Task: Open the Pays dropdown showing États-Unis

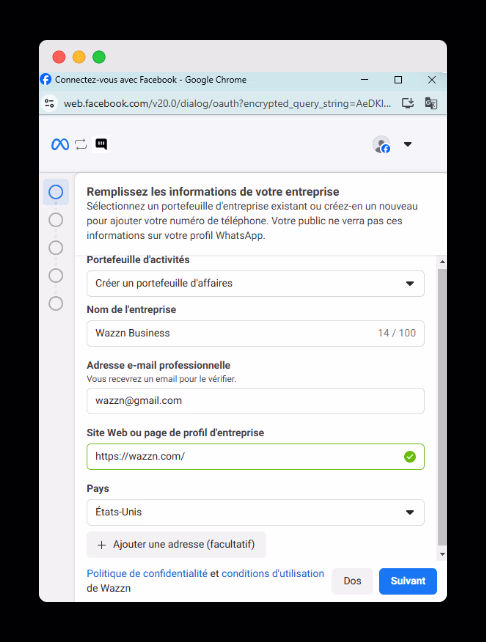Action: tap(255, 512)
